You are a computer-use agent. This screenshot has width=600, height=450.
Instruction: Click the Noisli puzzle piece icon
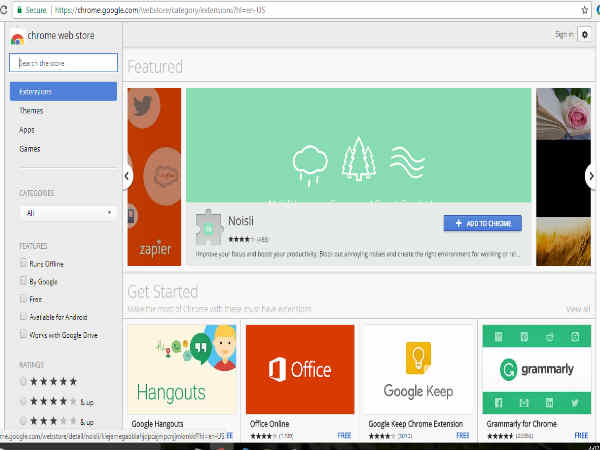pos(209,228)
